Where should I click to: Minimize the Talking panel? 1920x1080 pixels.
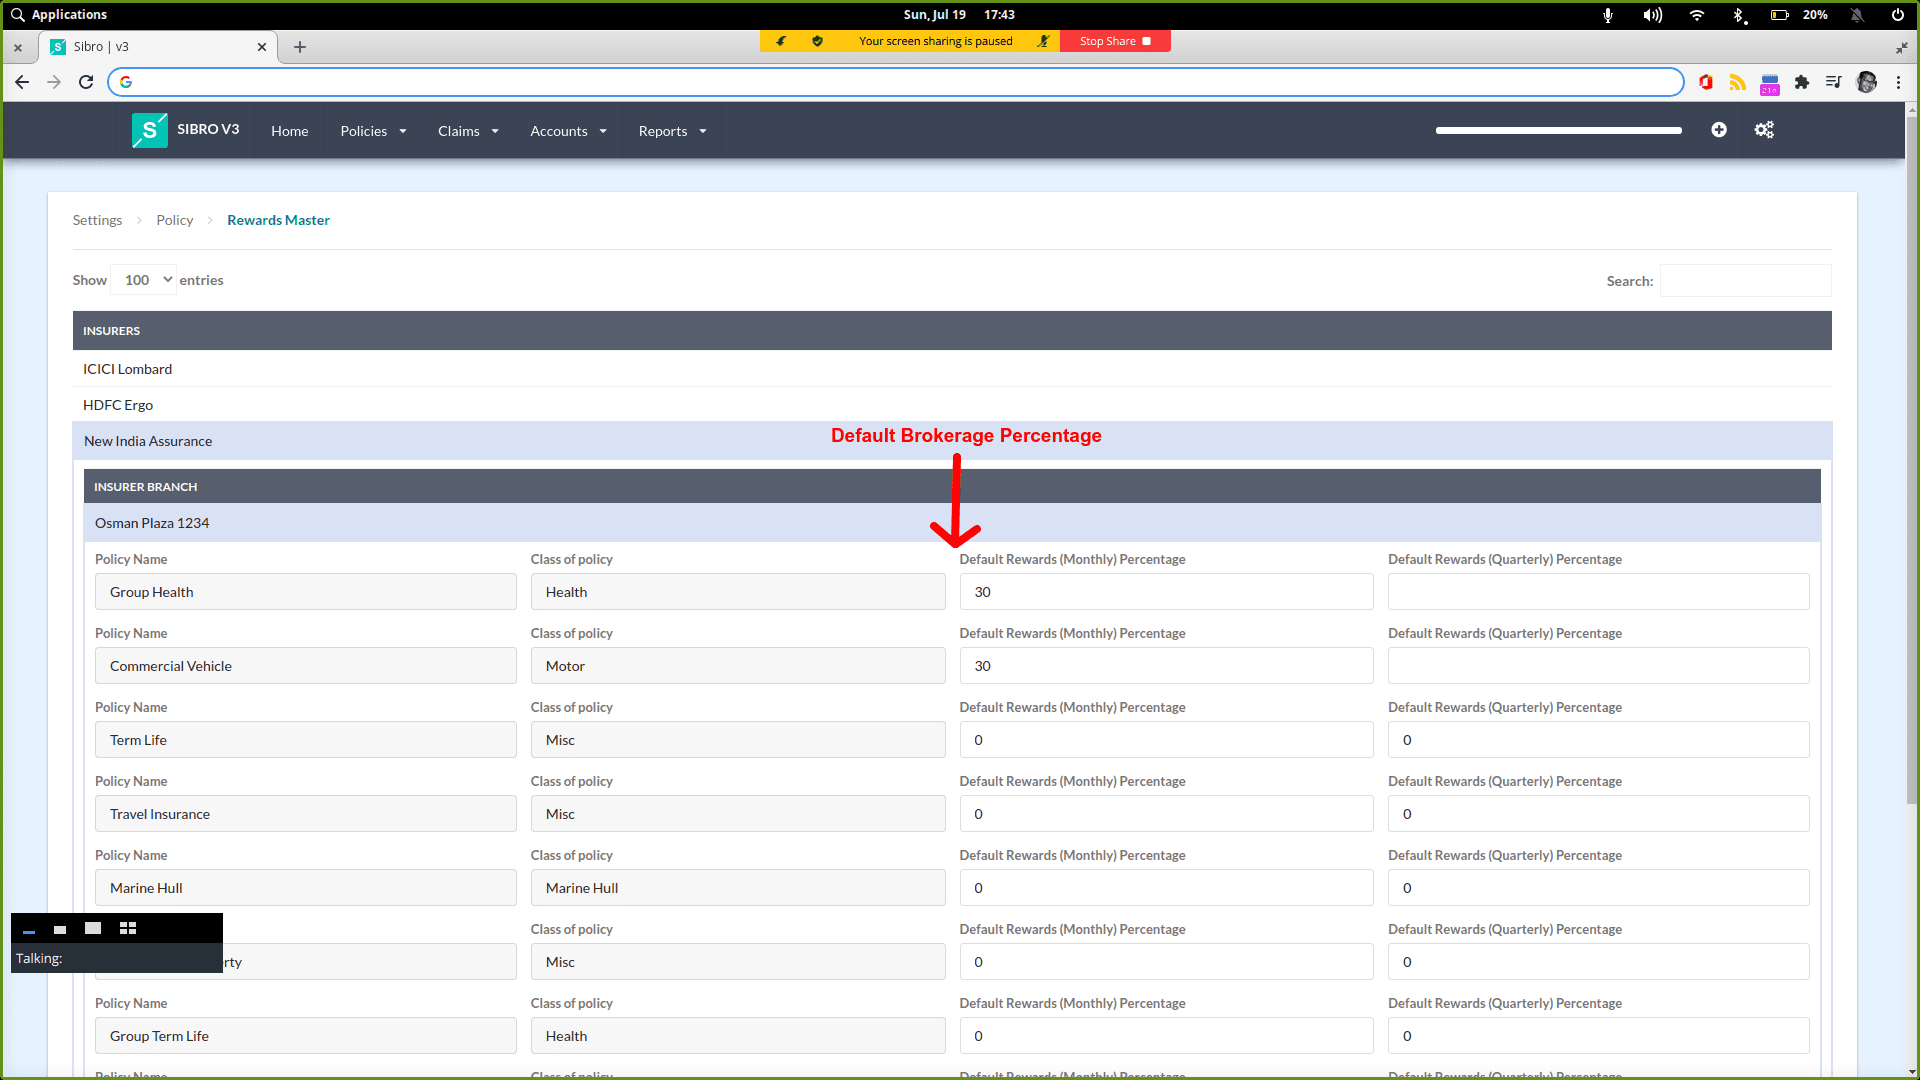(29, 932)
